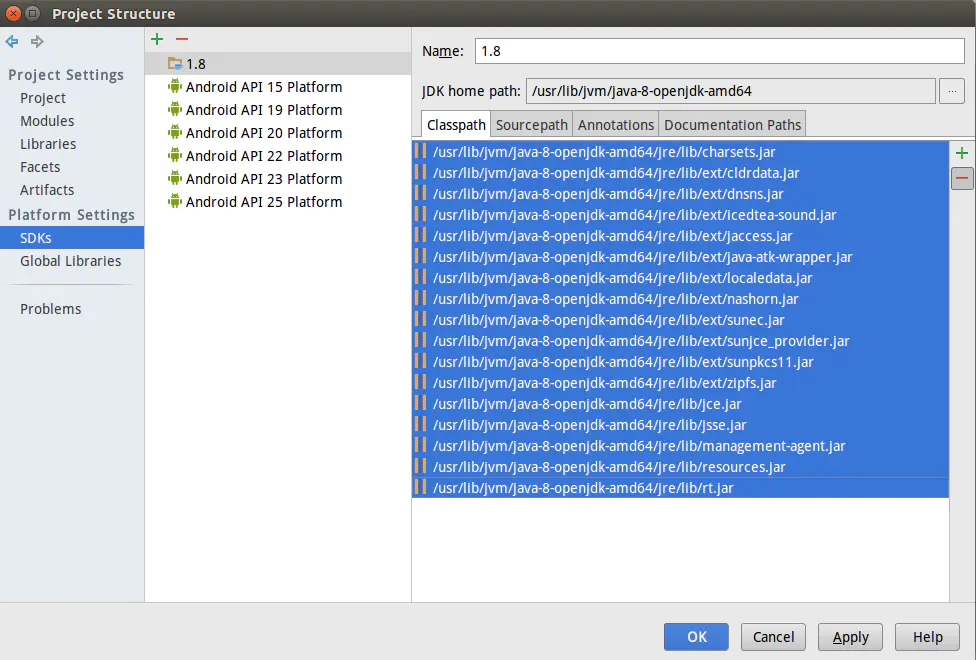
Task: Add a new SDK with the green plus
Action: [157, 39]
